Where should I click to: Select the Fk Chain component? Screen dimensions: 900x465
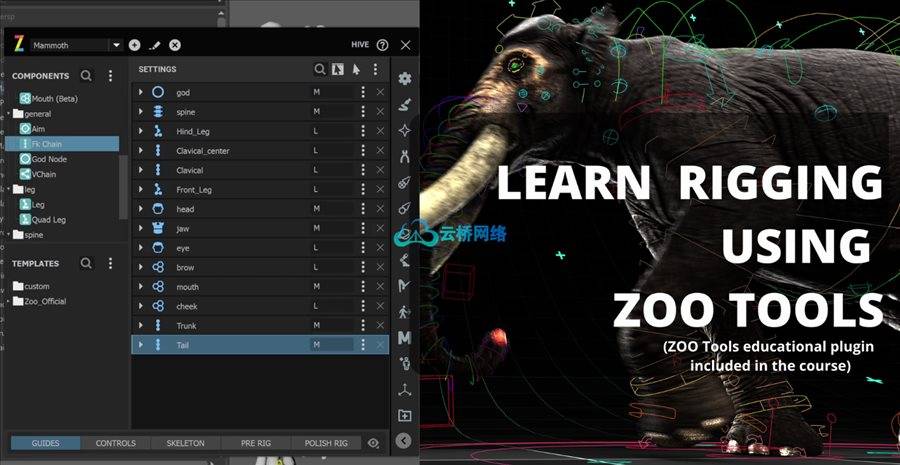pos(62,144)
